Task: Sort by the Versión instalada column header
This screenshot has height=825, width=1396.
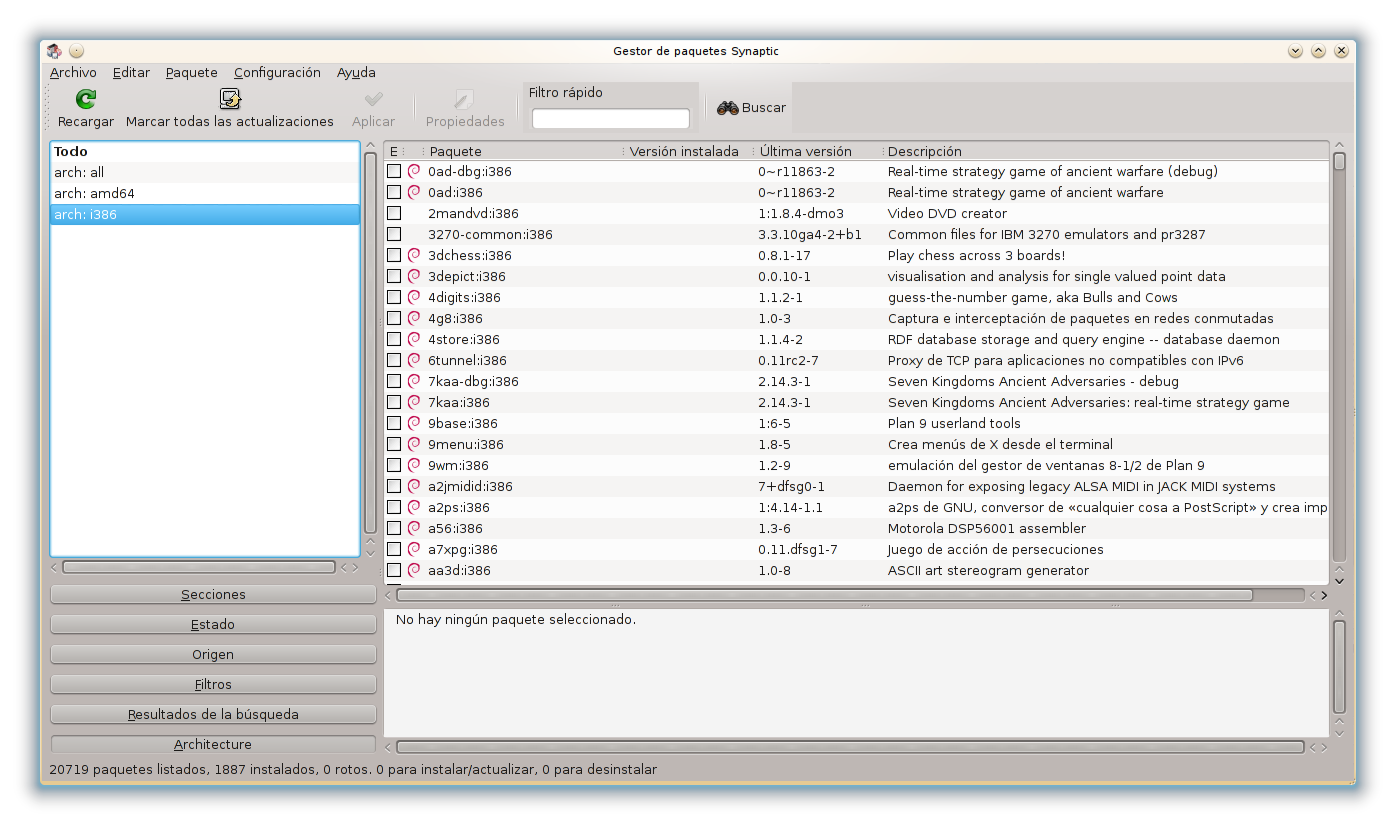Action: 687,151
